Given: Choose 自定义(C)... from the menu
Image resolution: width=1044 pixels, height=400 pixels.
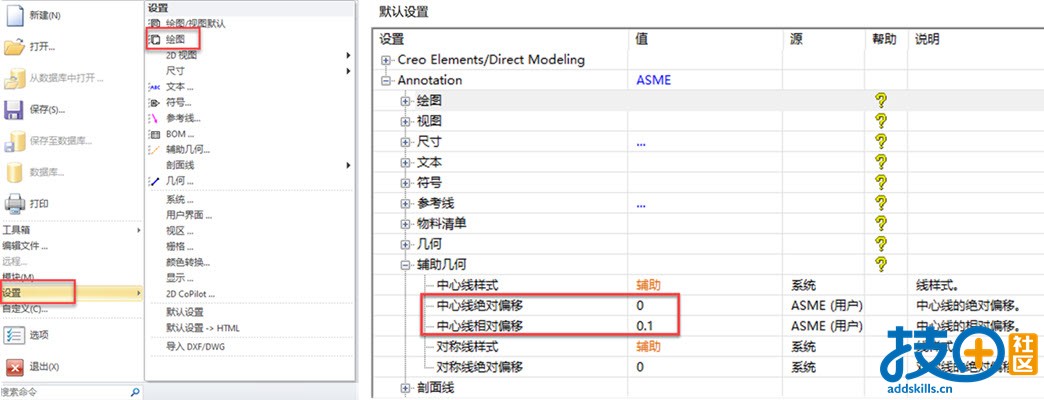Looking at the screenshot, I should 25,309.
